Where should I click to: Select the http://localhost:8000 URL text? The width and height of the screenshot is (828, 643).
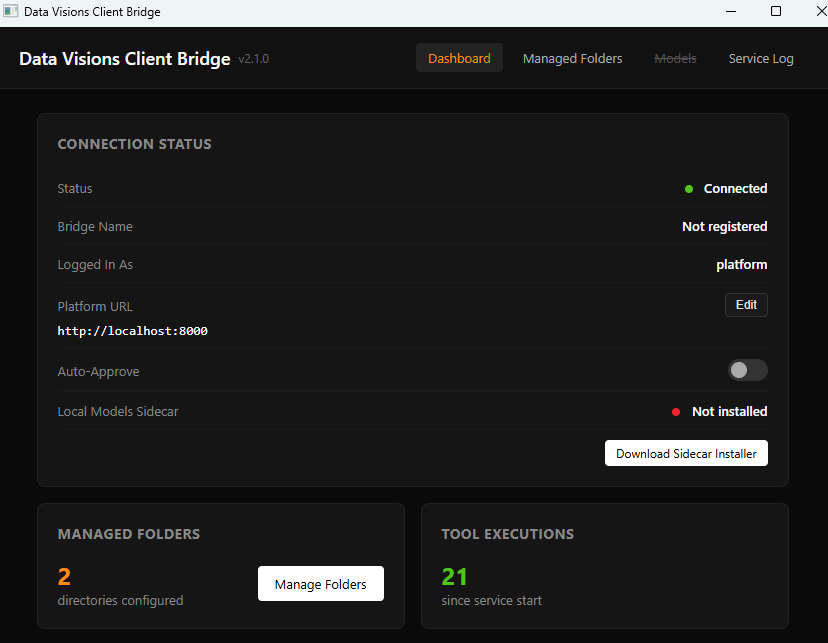133,331
